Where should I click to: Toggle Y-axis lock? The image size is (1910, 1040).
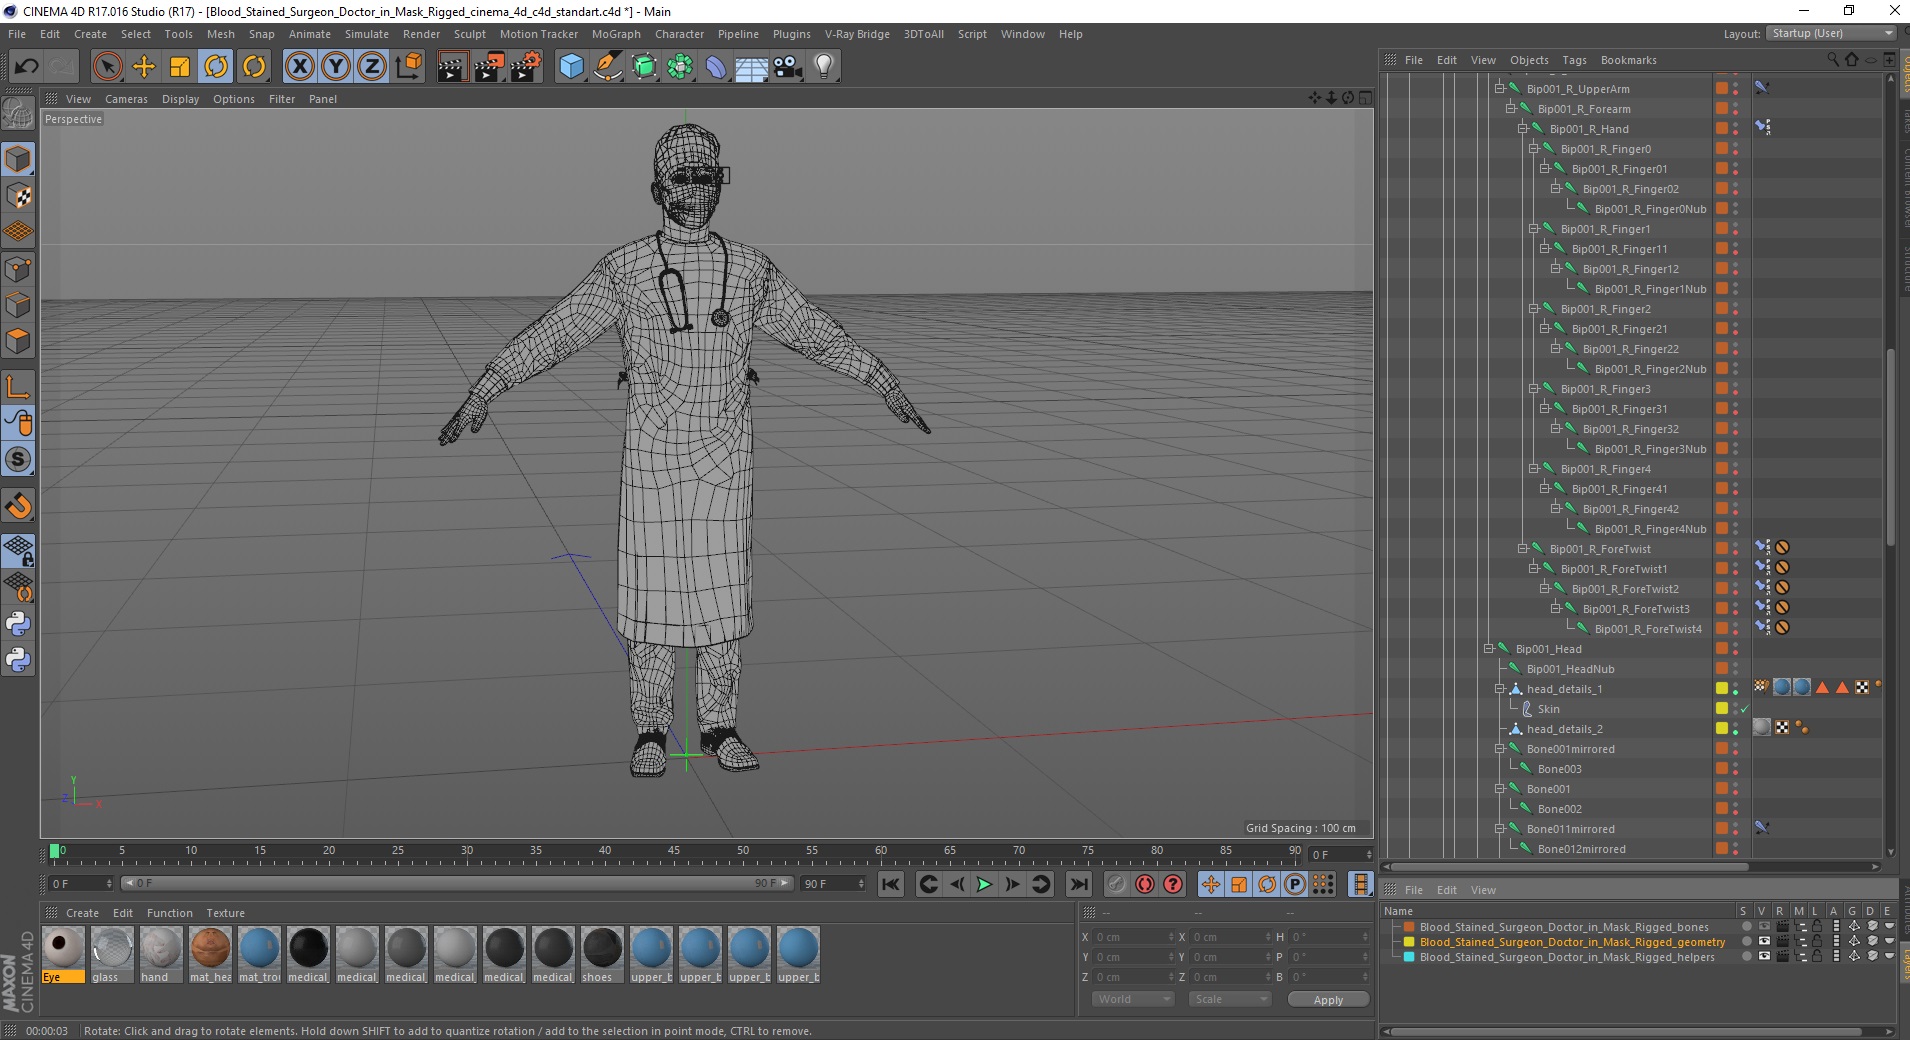336,67
